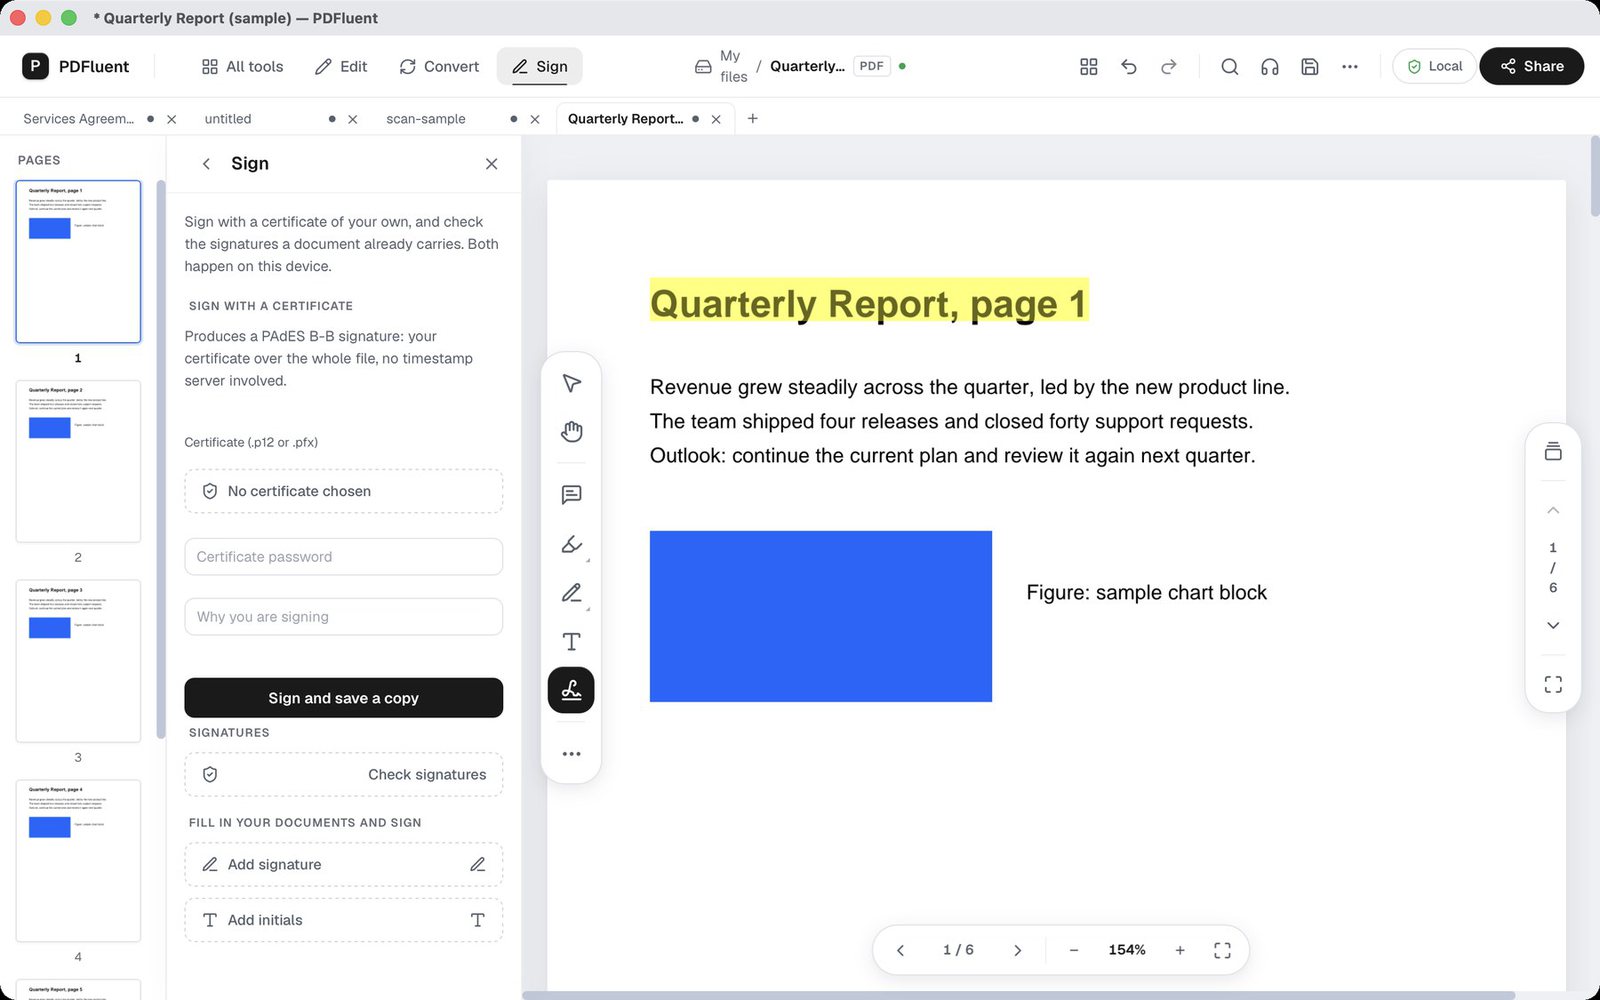Focus the Certificate password field
Screen dimensions: 1600x1000
[343, 557]
